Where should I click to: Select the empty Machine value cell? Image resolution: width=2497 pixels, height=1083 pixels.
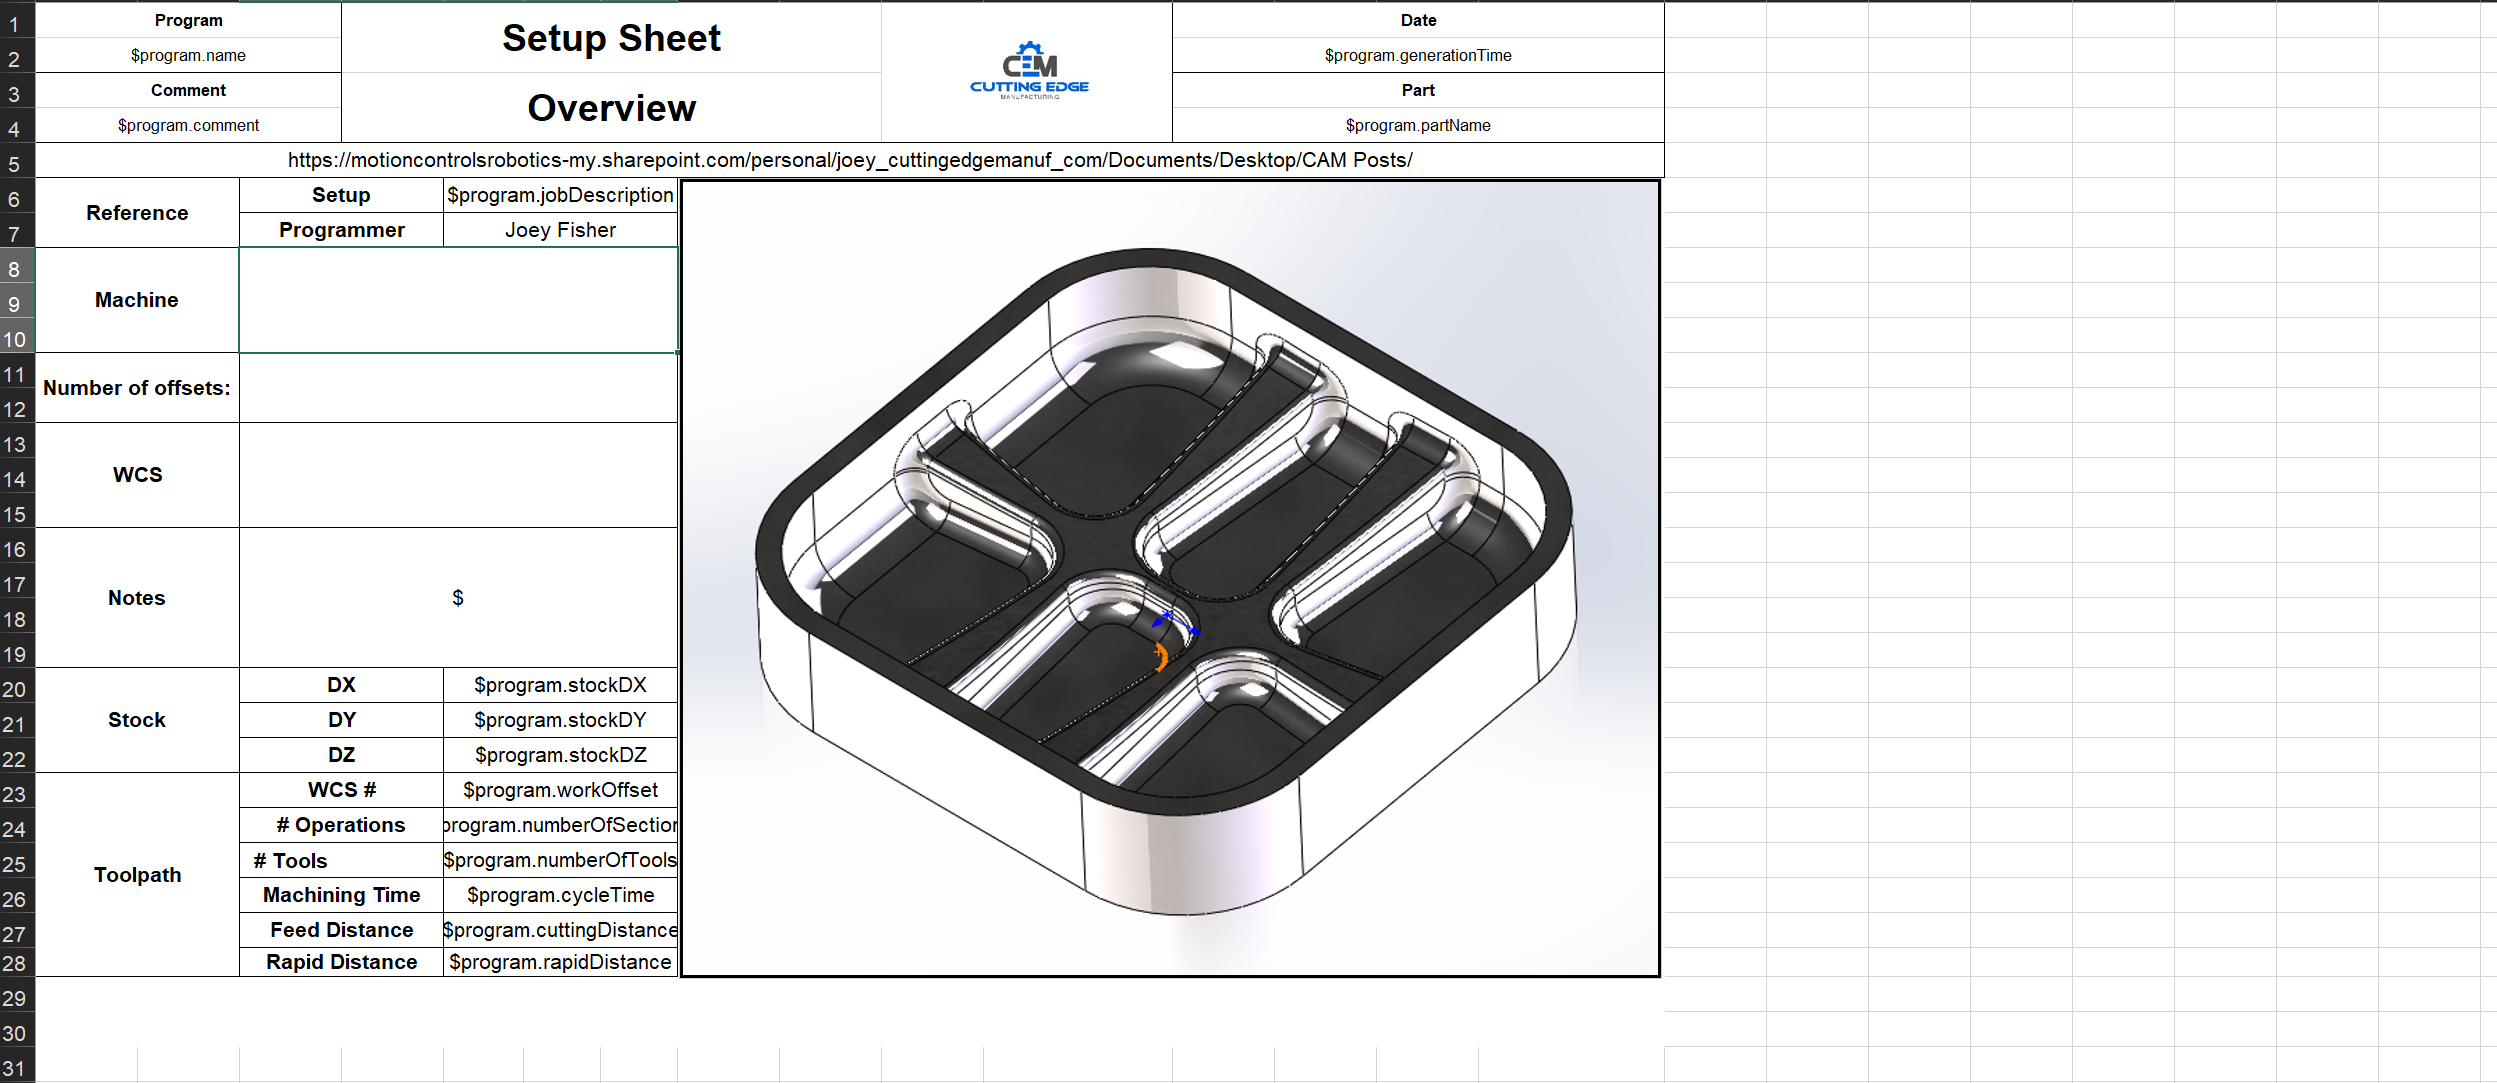(x=458, y=300)
